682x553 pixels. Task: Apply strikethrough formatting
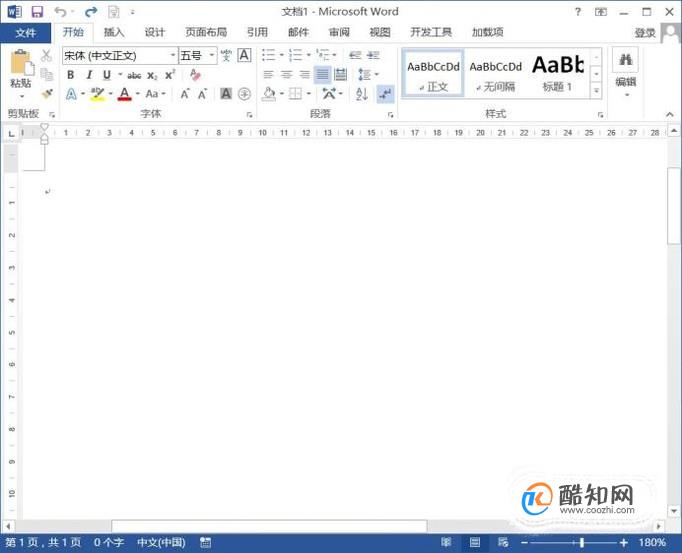point(134,76)
